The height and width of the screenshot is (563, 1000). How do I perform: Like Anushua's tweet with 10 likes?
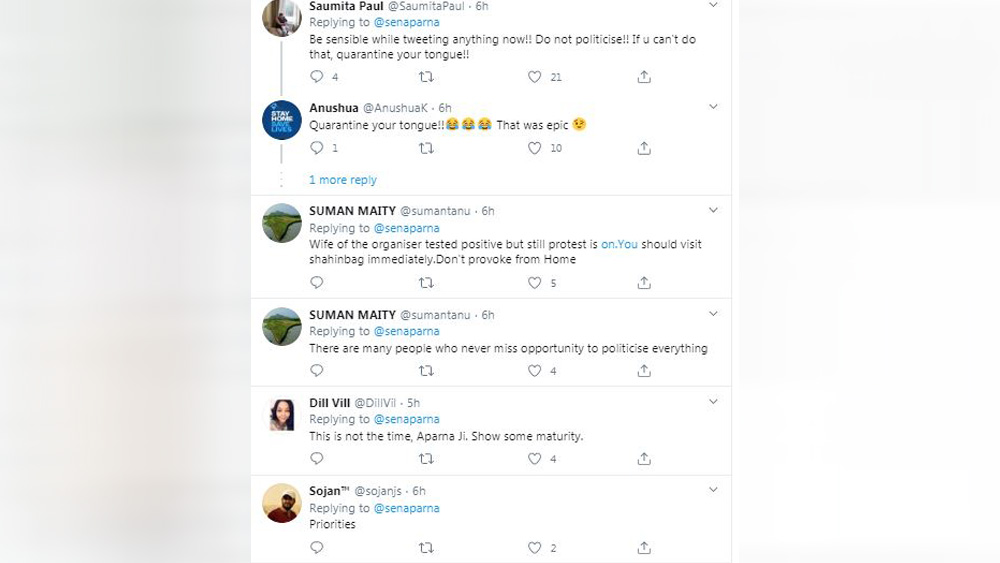tap(535, 148)
